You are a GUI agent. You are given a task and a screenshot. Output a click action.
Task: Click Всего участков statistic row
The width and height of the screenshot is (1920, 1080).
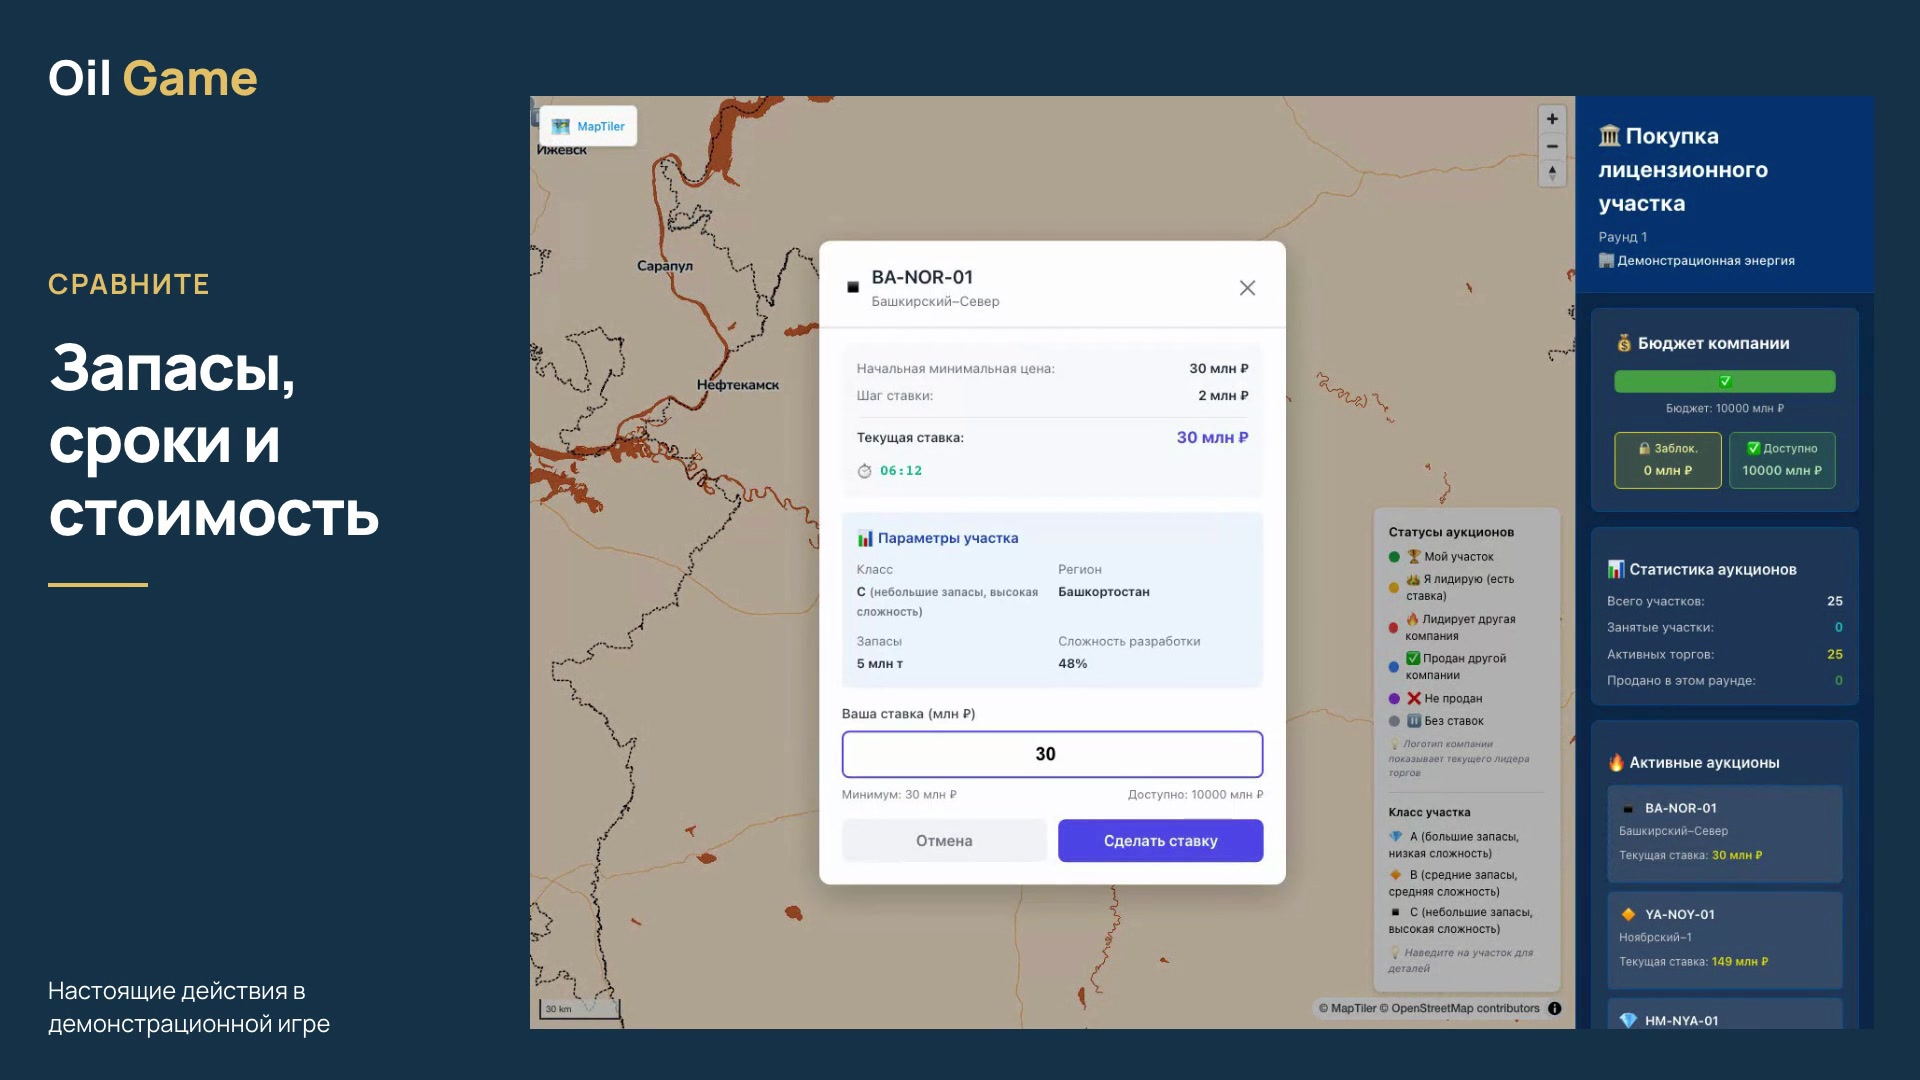1725,601
